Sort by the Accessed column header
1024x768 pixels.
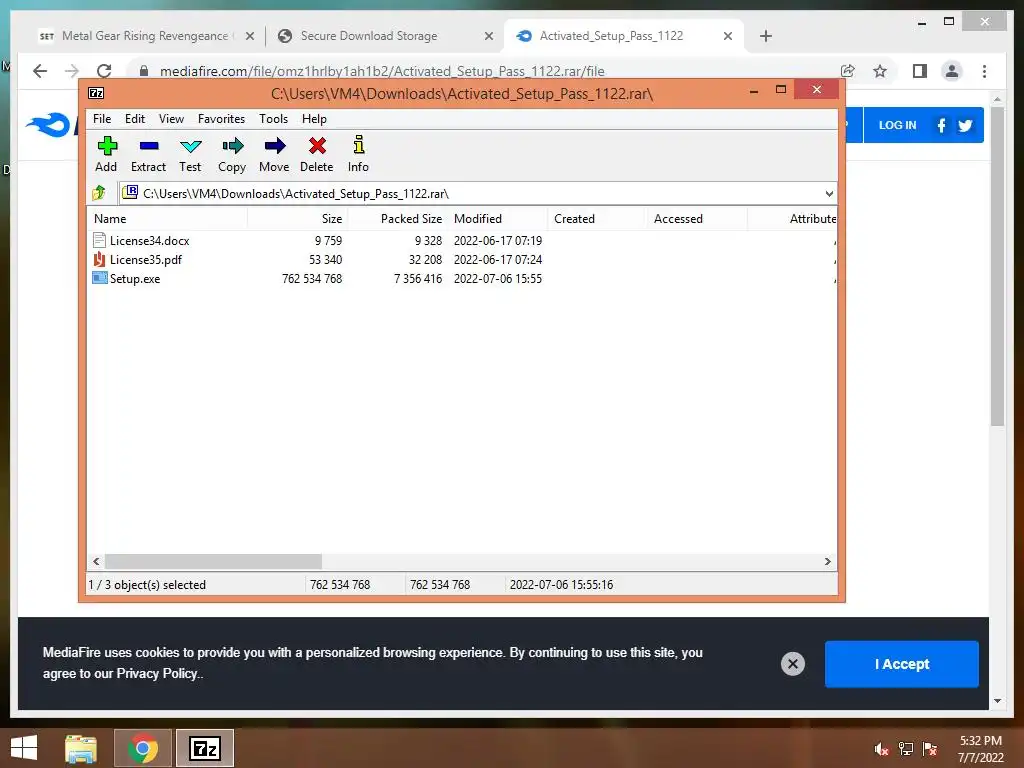click(697, 219)
